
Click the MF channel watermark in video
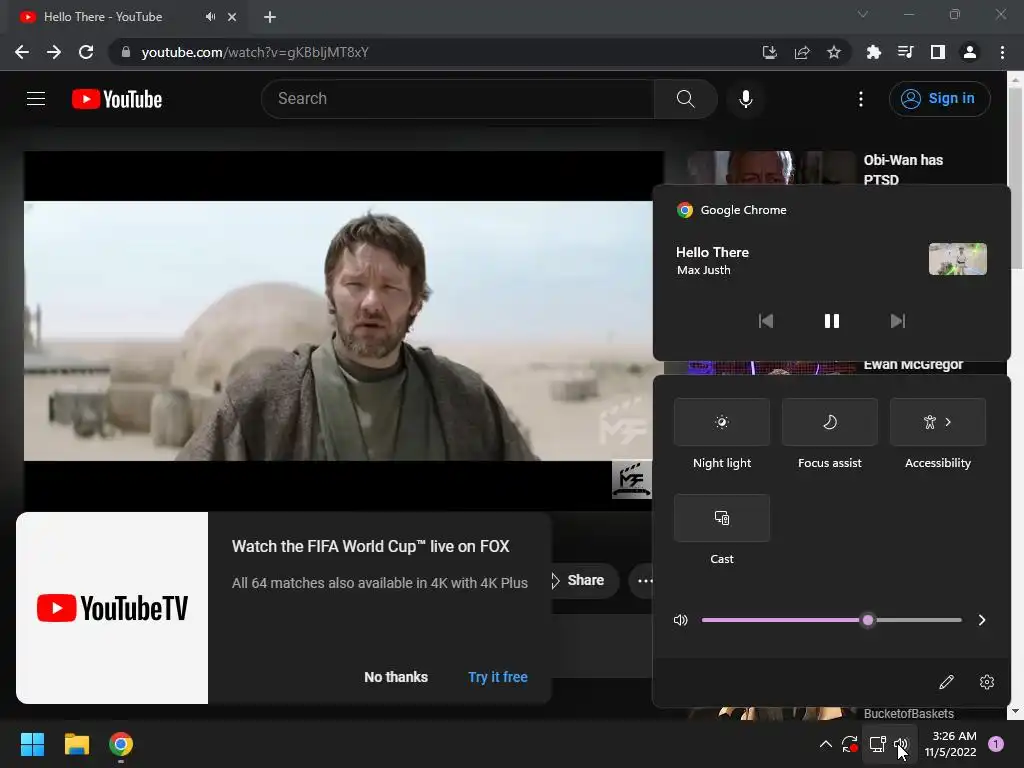(x=631, y=479)
